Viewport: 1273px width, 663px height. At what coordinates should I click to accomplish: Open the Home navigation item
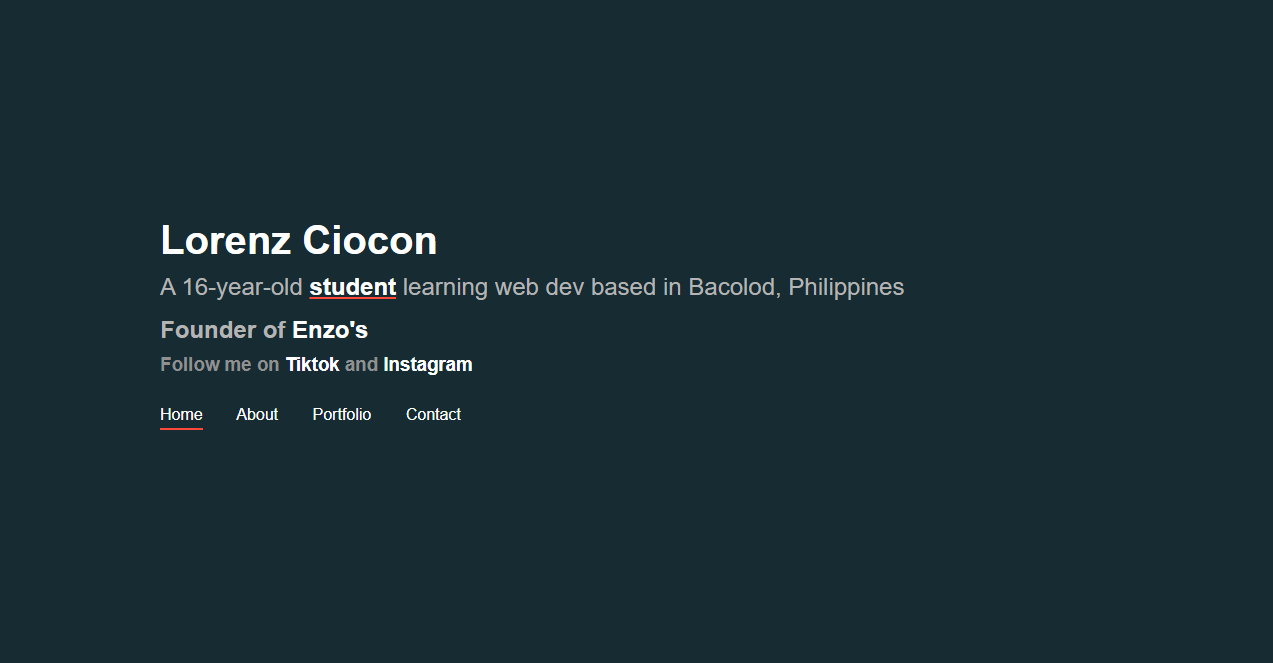[181, 415]
